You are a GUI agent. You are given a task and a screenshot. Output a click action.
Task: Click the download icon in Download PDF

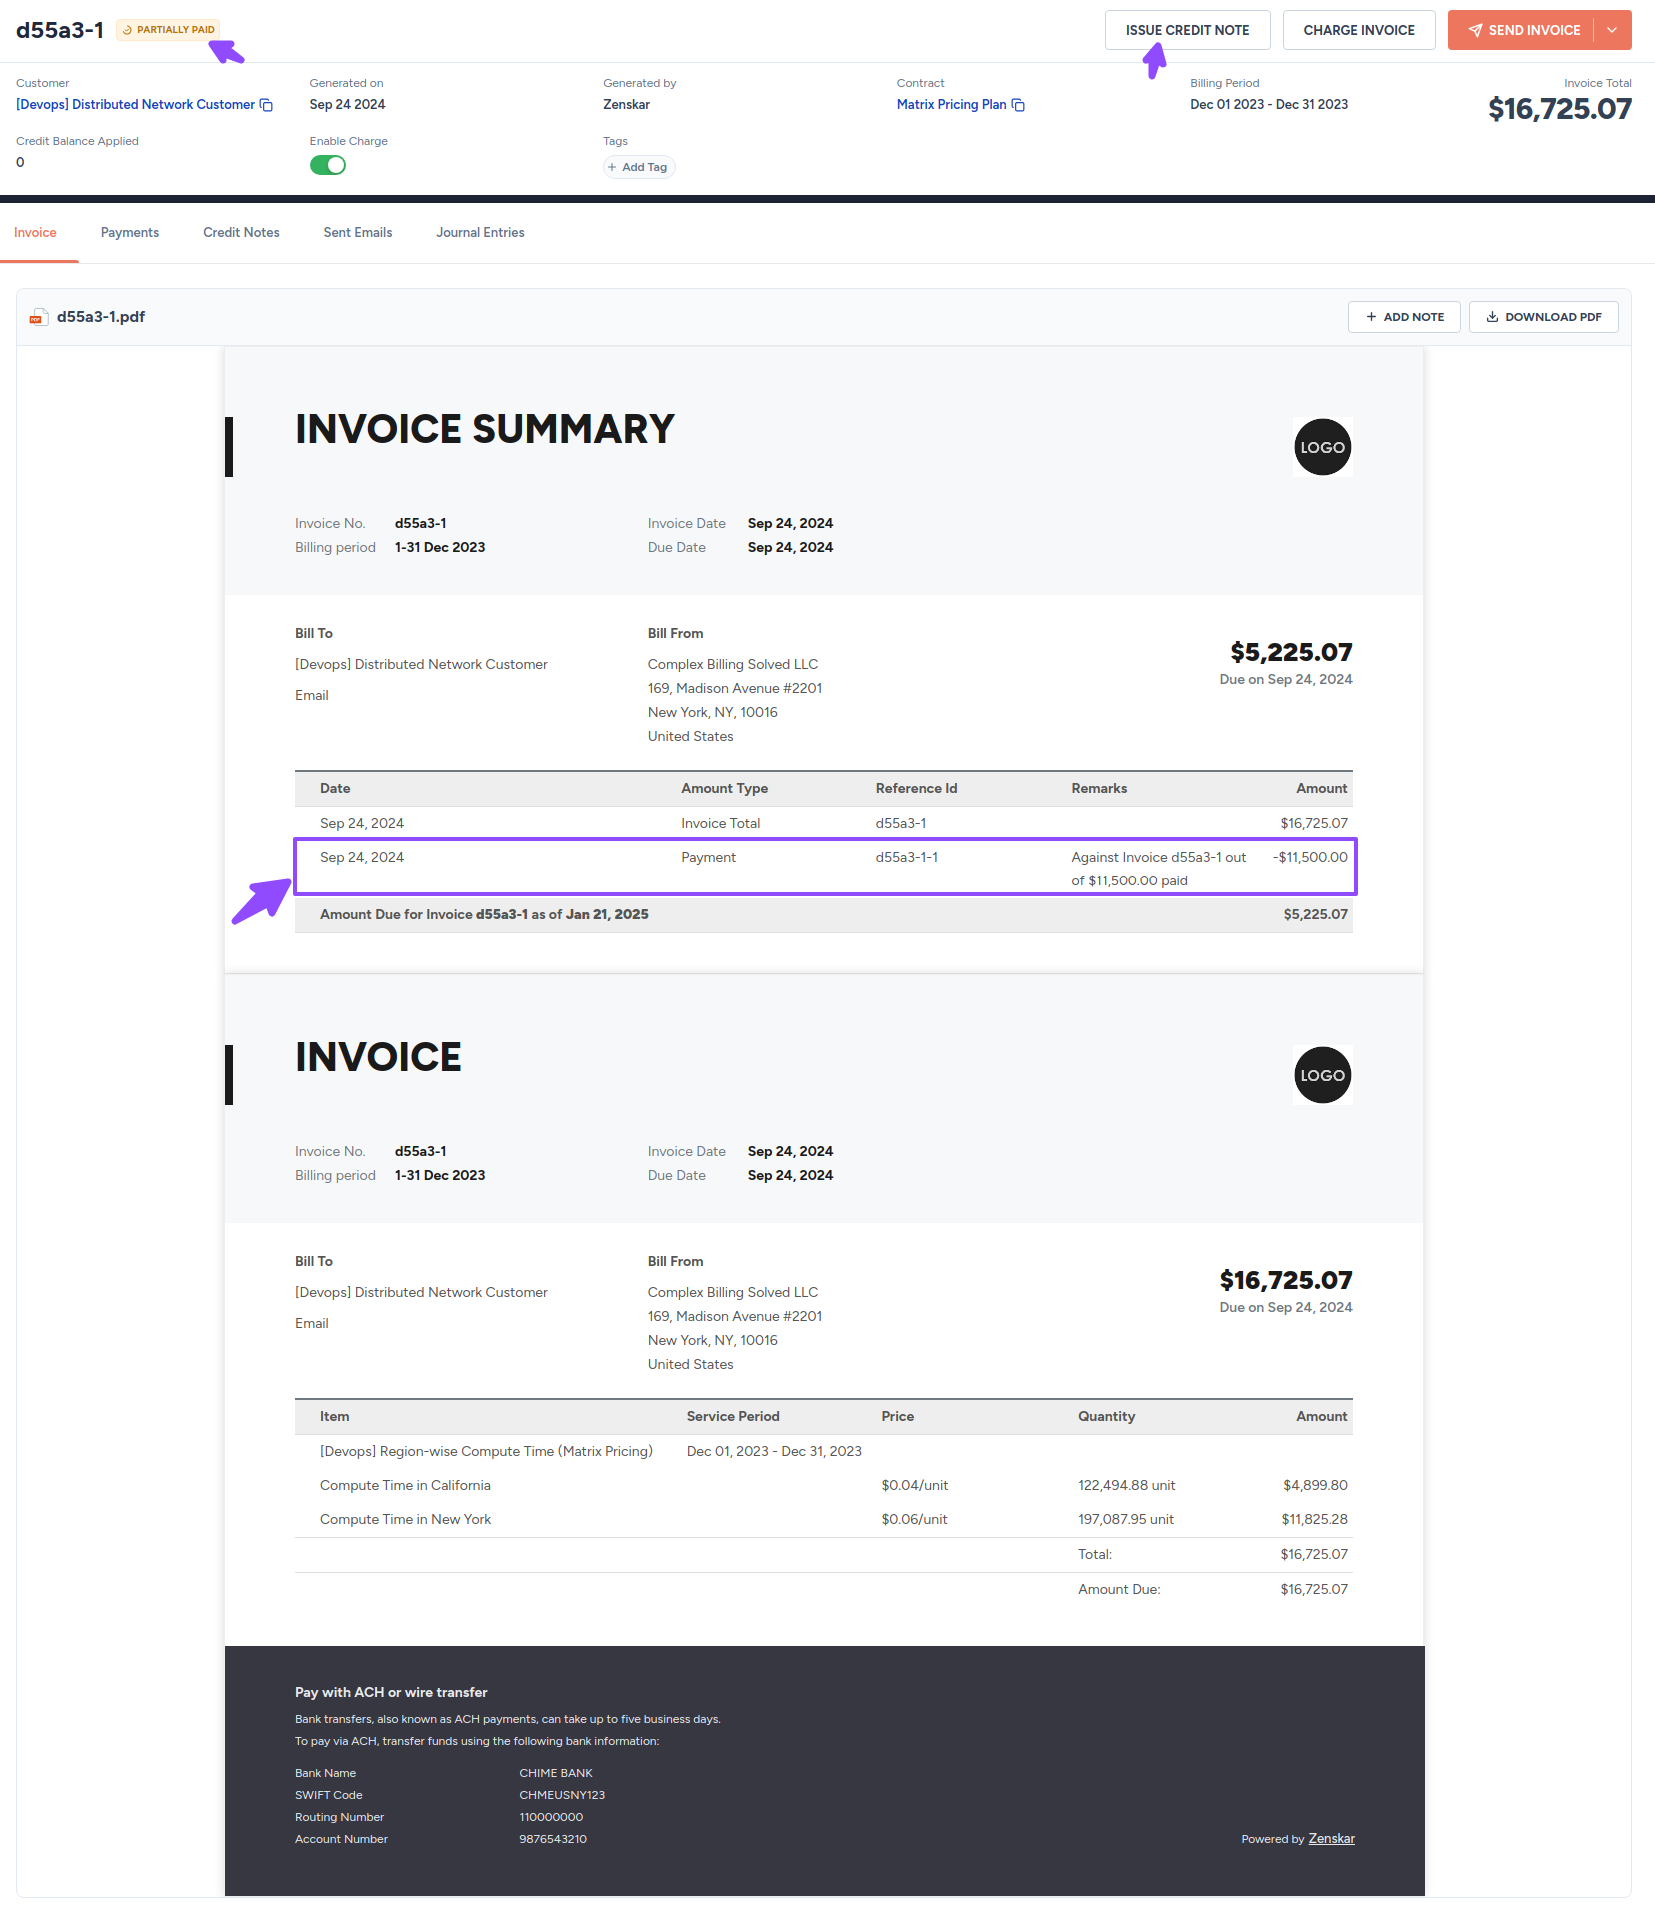pos(1492,317)
